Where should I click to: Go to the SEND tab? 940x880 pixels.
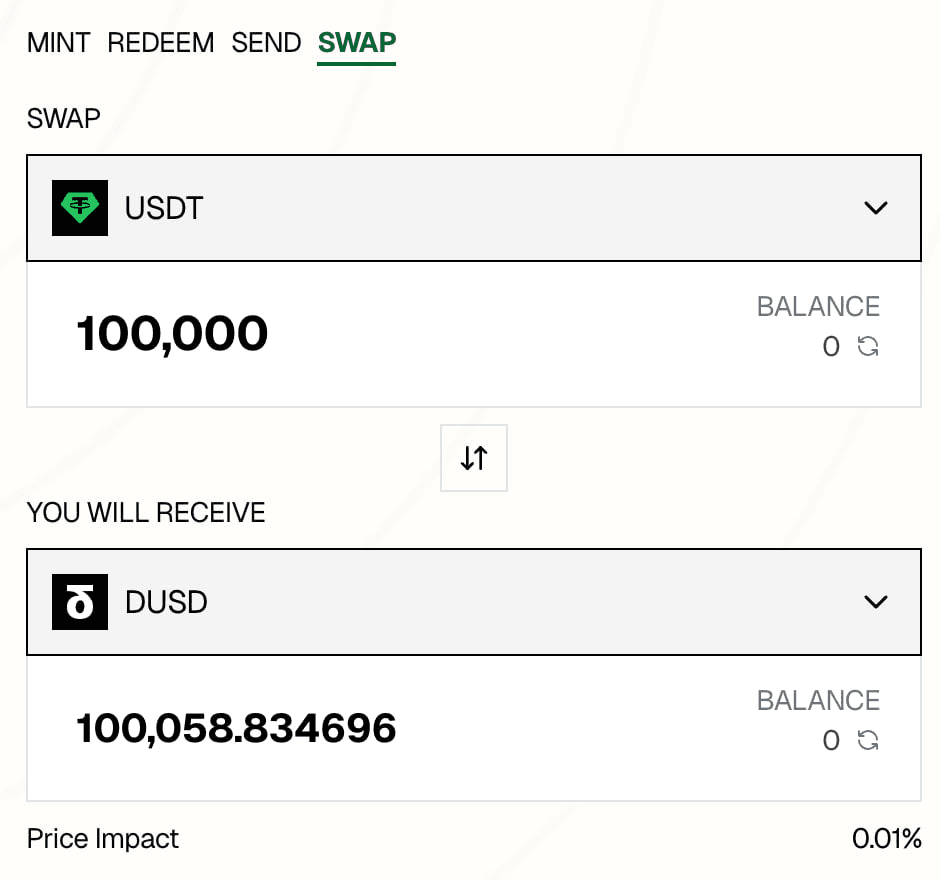(266, 43)
